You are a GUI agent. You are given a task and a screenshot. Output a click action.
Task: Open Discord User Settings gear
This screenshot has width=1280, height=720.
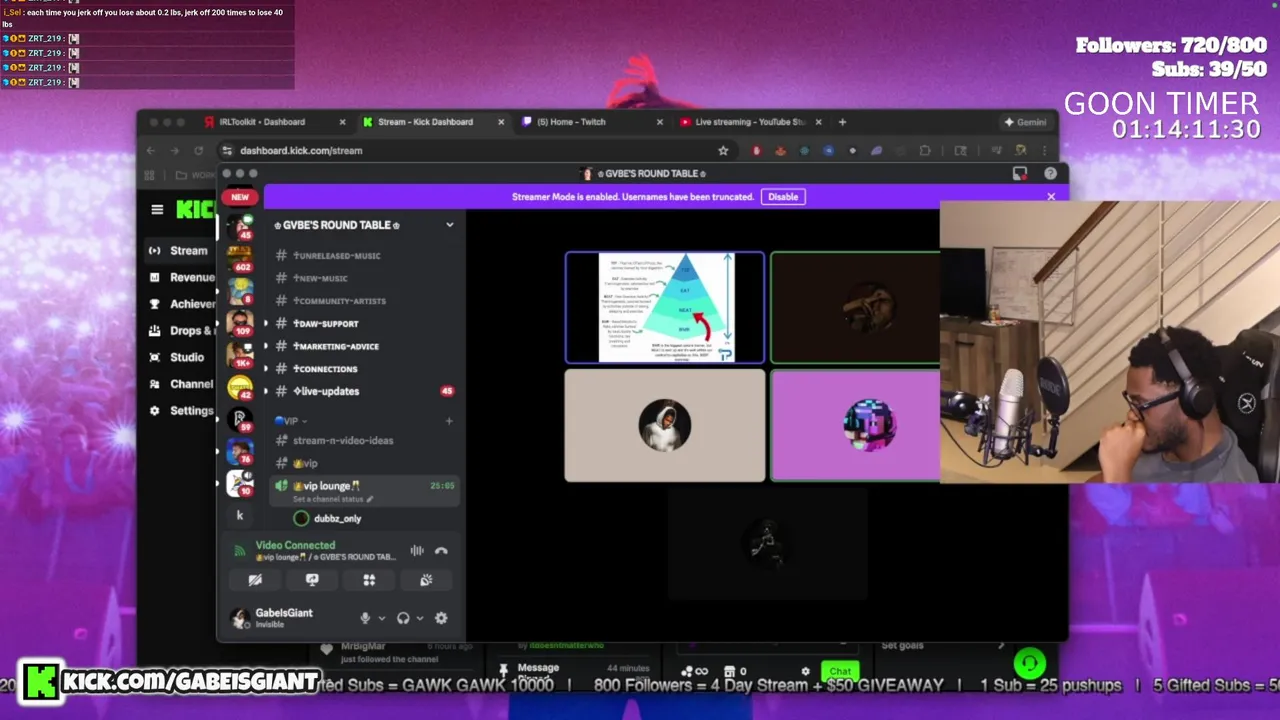pyautogui.click(x=441, y=618)
